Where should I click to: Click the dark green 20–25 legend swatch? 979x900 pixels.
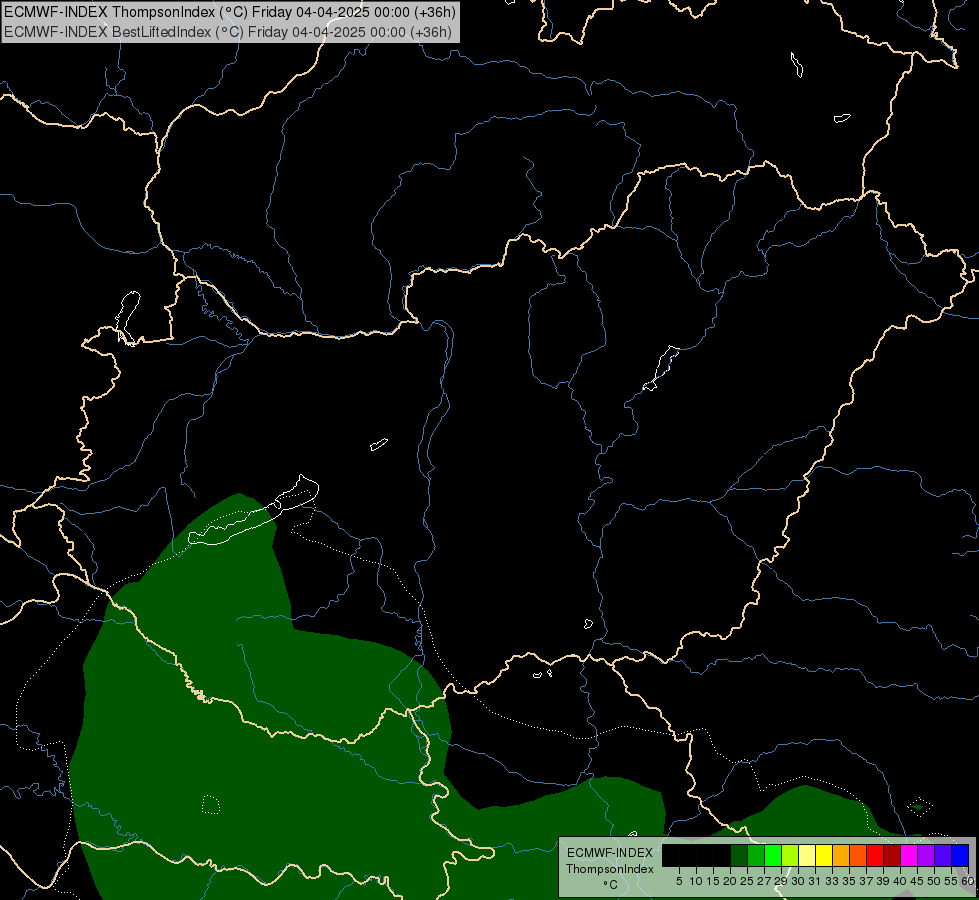pyautogui.click(x=739, y=855)
